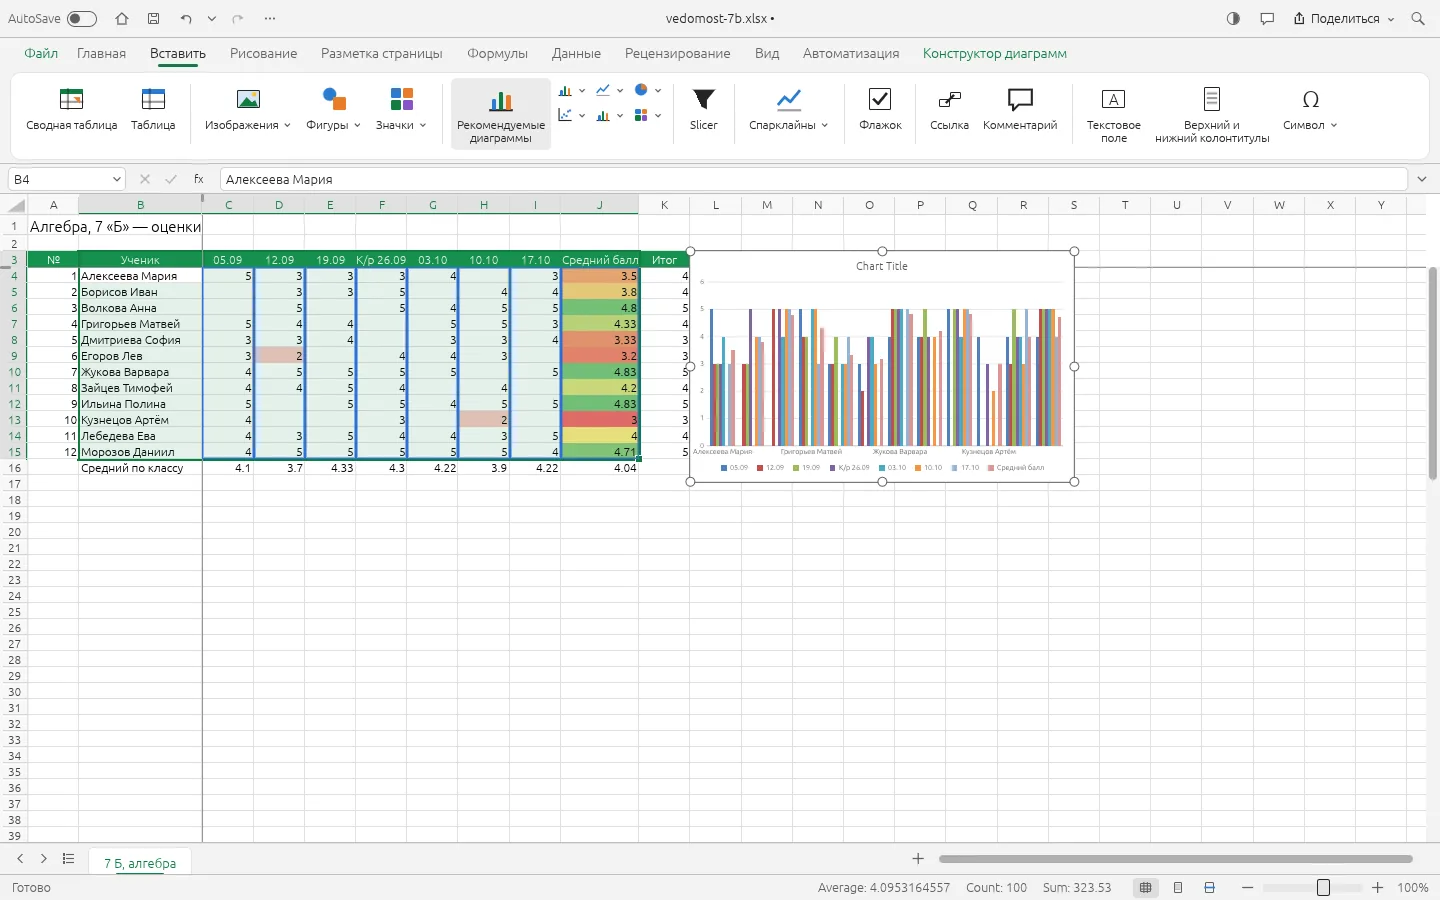Switch to Page Layout view

click(1178, 888)
